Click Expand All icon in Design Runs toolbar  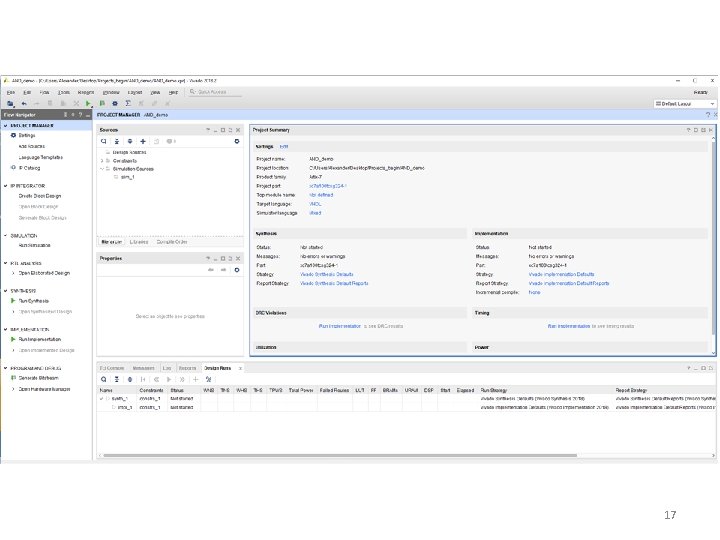130,379
